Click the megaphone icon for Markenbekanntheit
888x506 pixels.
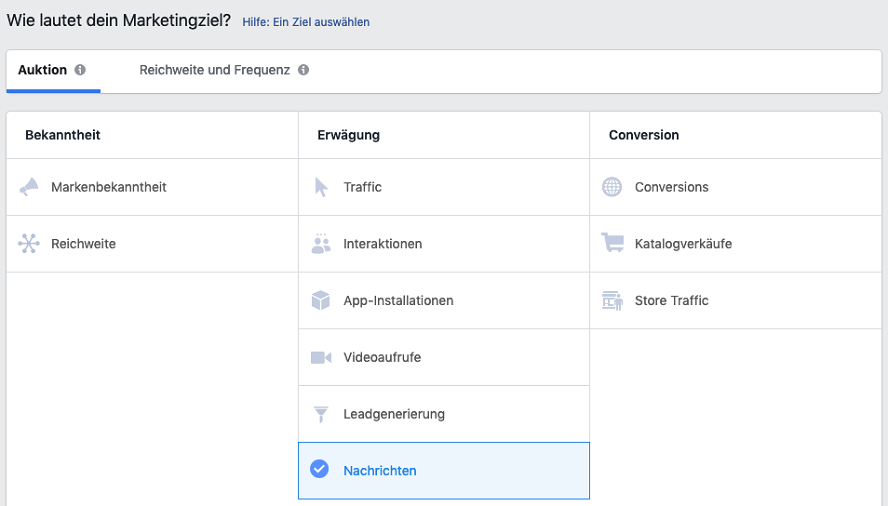tap(29, 187)
